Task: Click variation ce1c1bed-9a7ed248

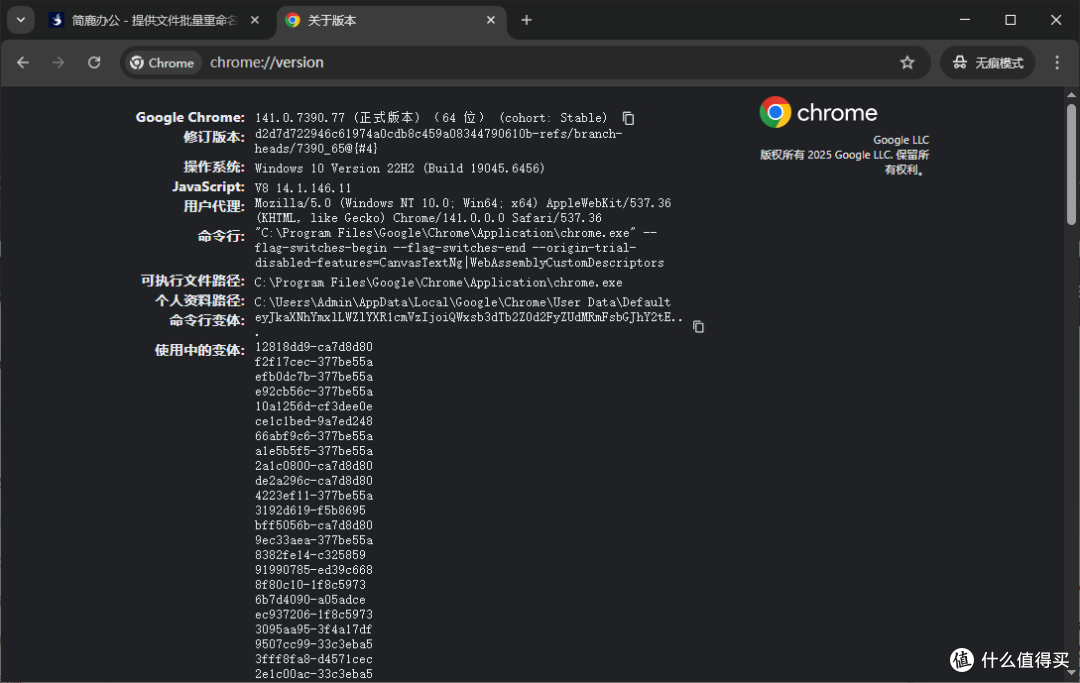Action: pos(313,421)
